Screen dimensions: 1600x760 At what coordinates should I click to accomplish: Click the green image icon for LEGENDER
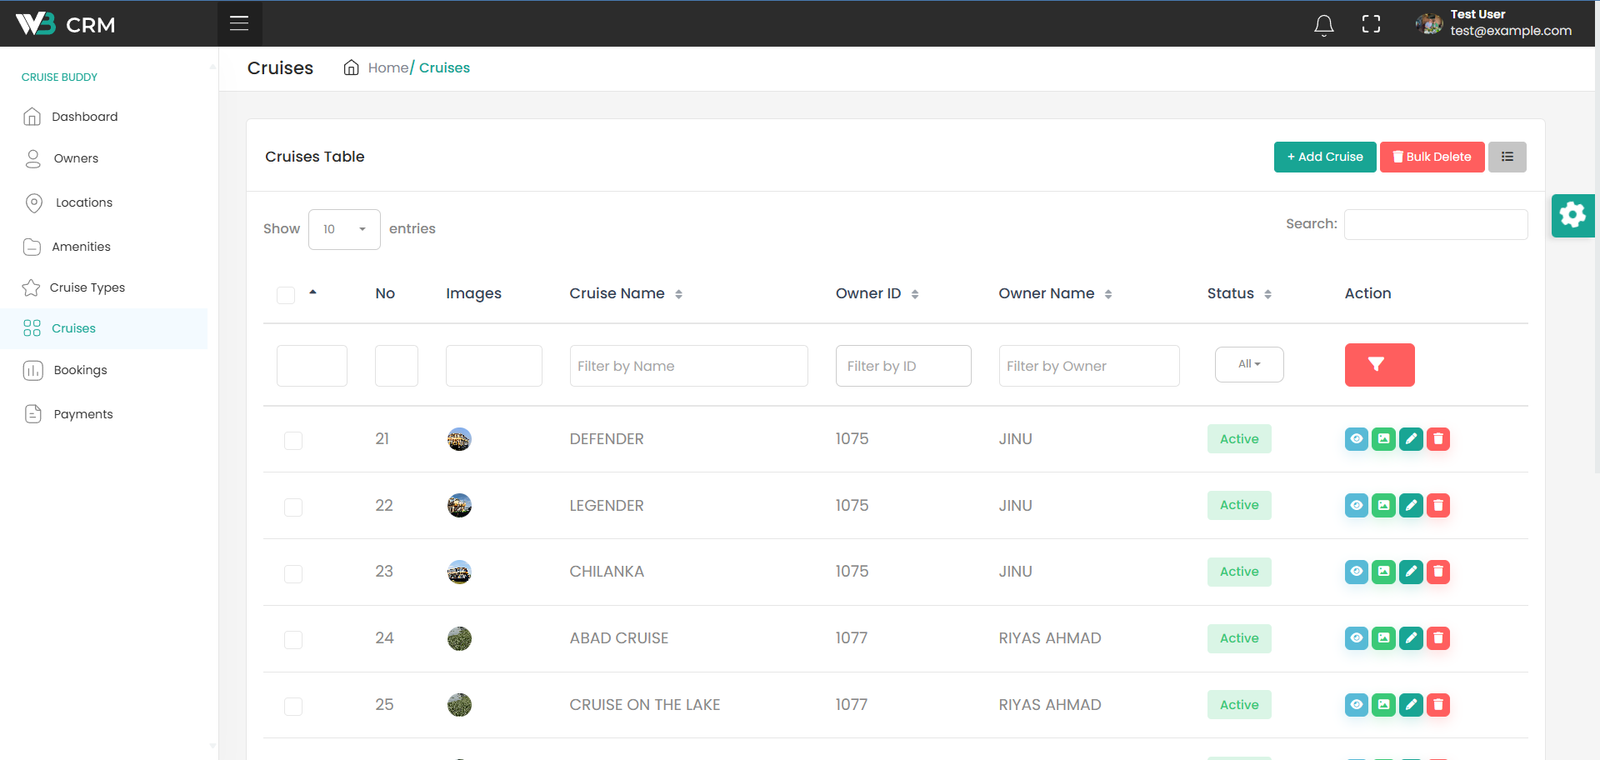1383,506
